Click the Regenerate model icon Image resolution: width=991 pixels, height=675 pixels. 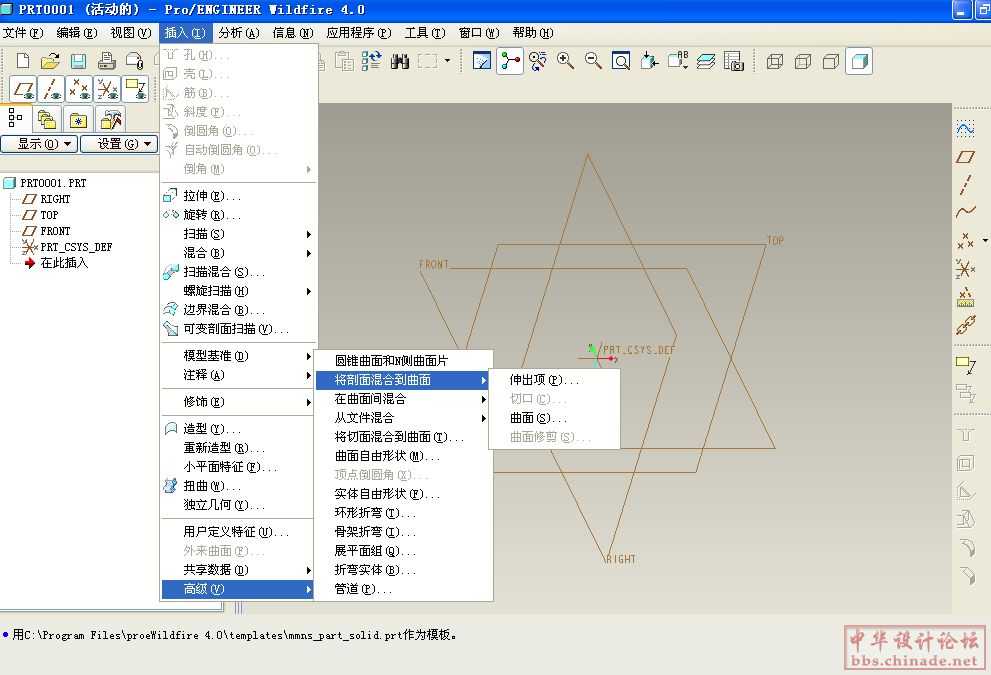tap(371, 61)
